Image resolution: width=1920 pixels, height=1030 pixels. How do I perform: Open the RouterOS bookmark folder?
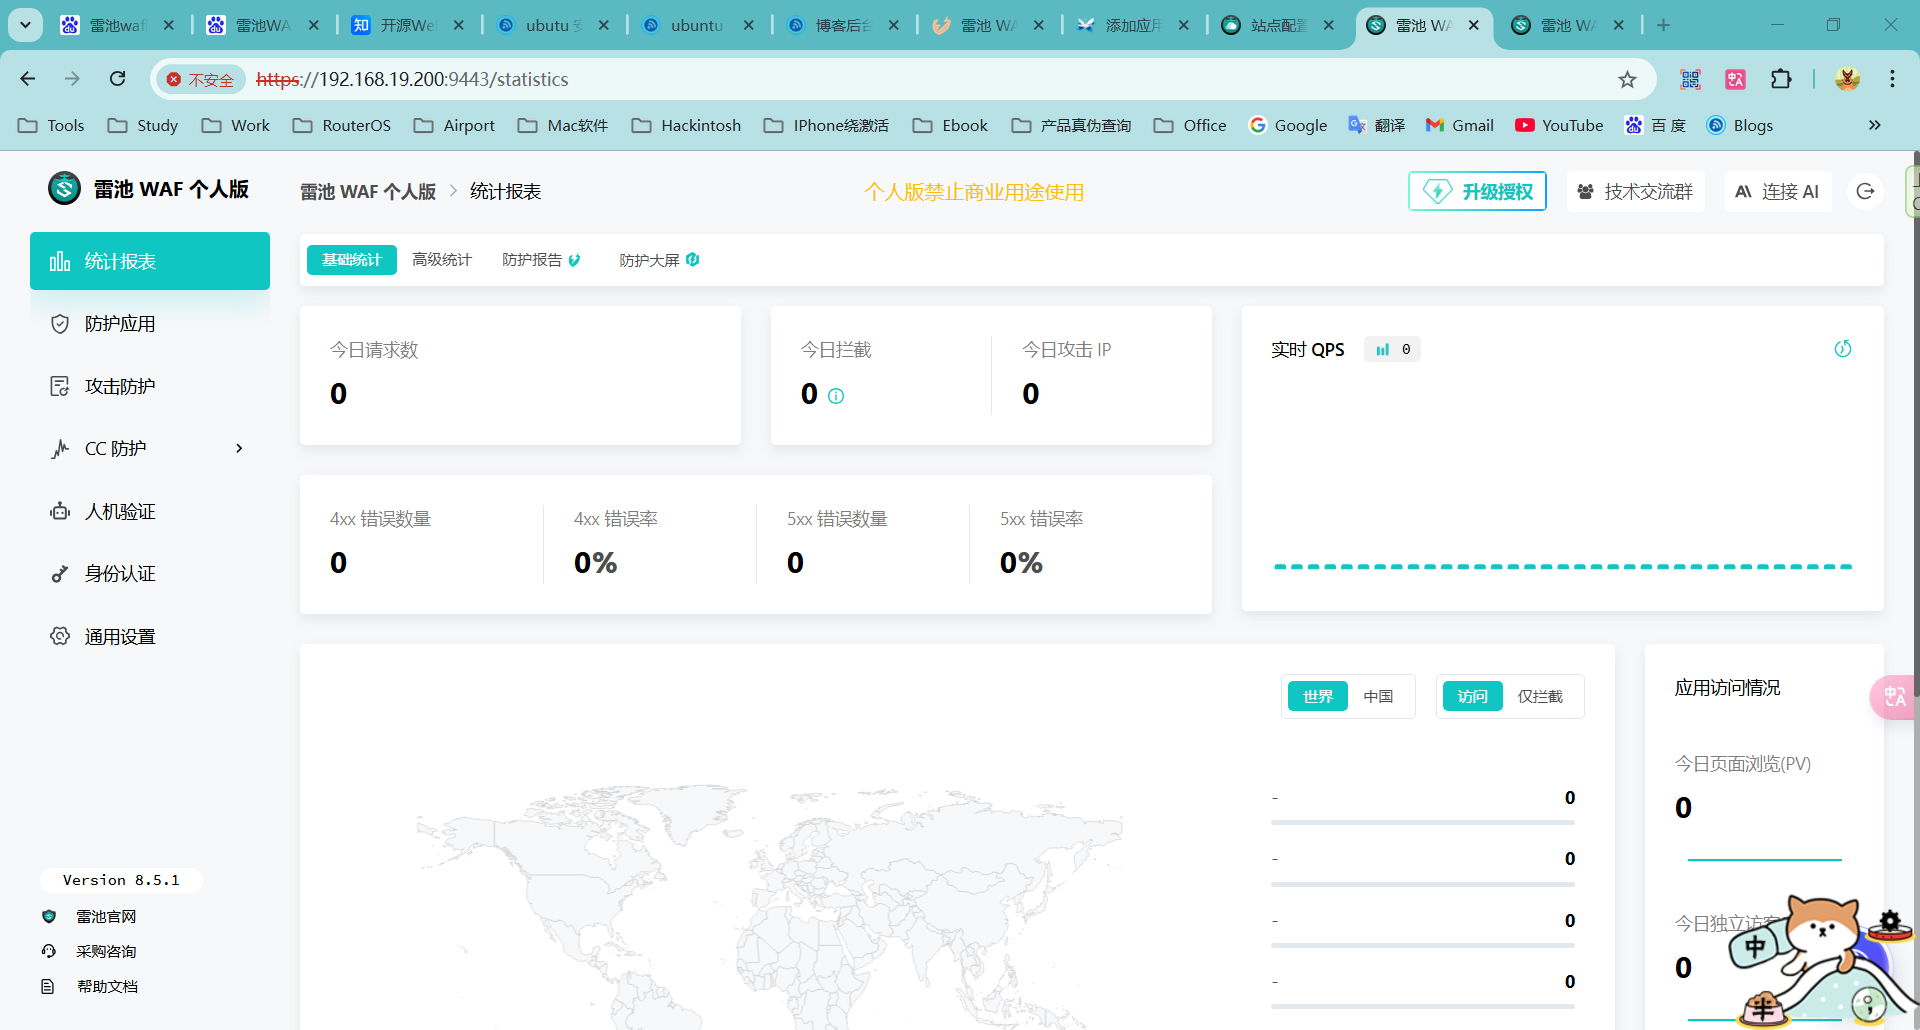click(342, 125)
